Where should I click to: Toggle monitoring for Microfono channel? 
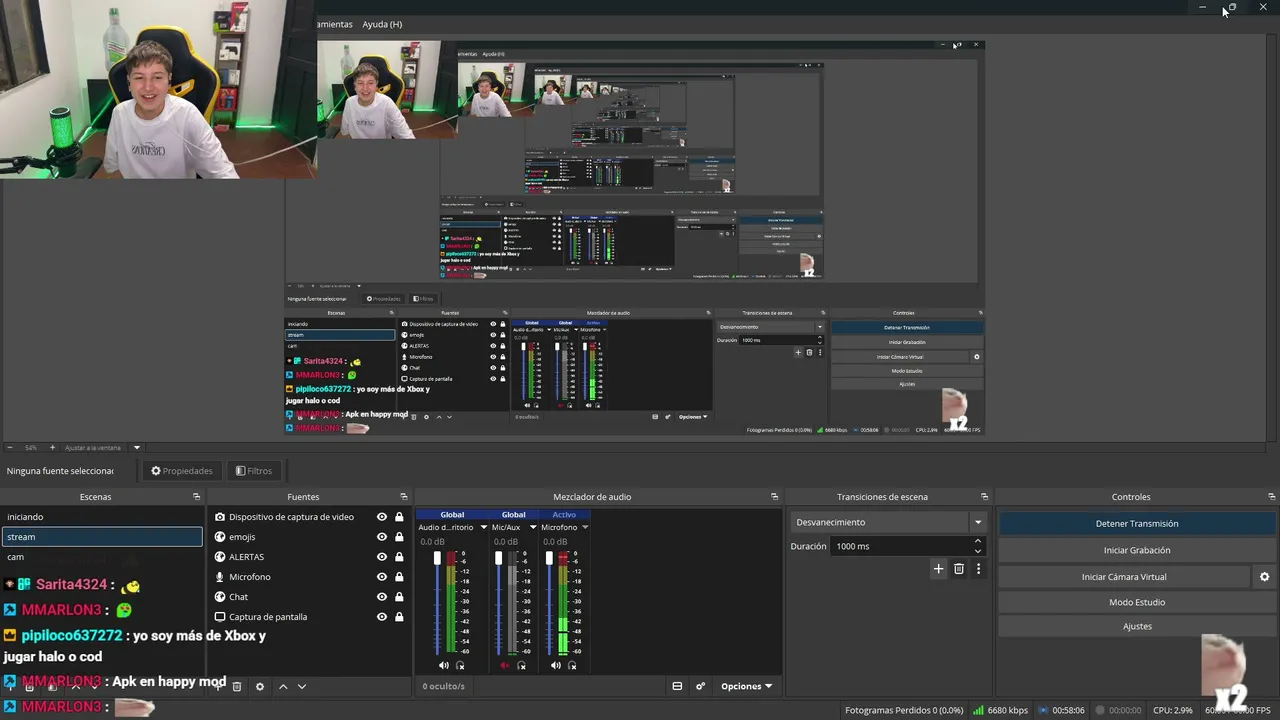point(571,665)
